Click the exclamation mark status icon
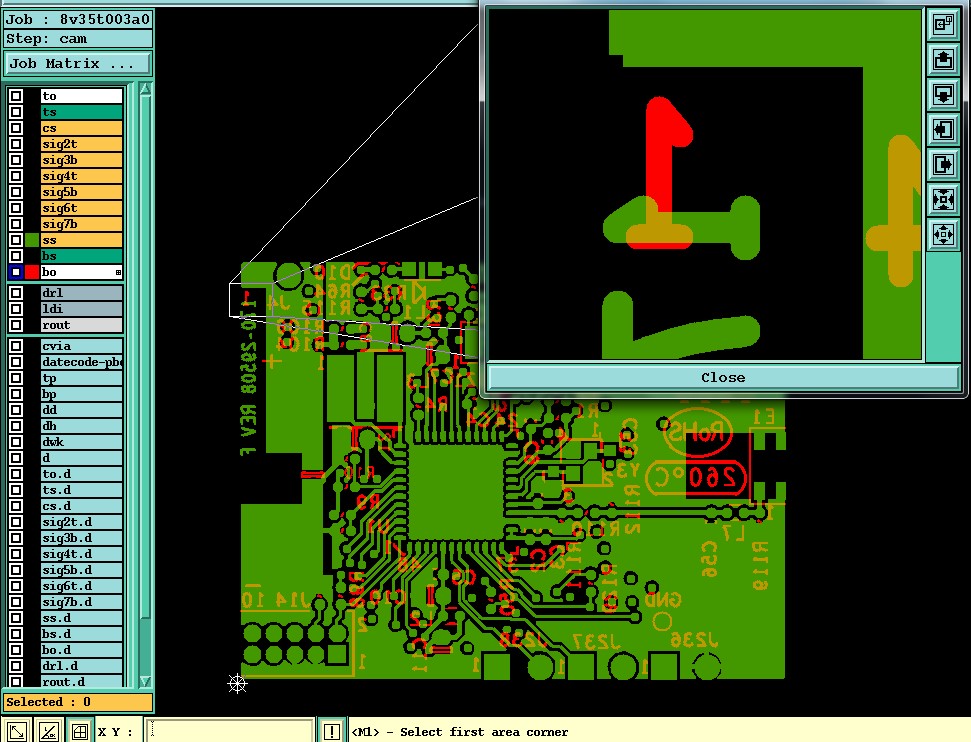 (x=331, y=731)
